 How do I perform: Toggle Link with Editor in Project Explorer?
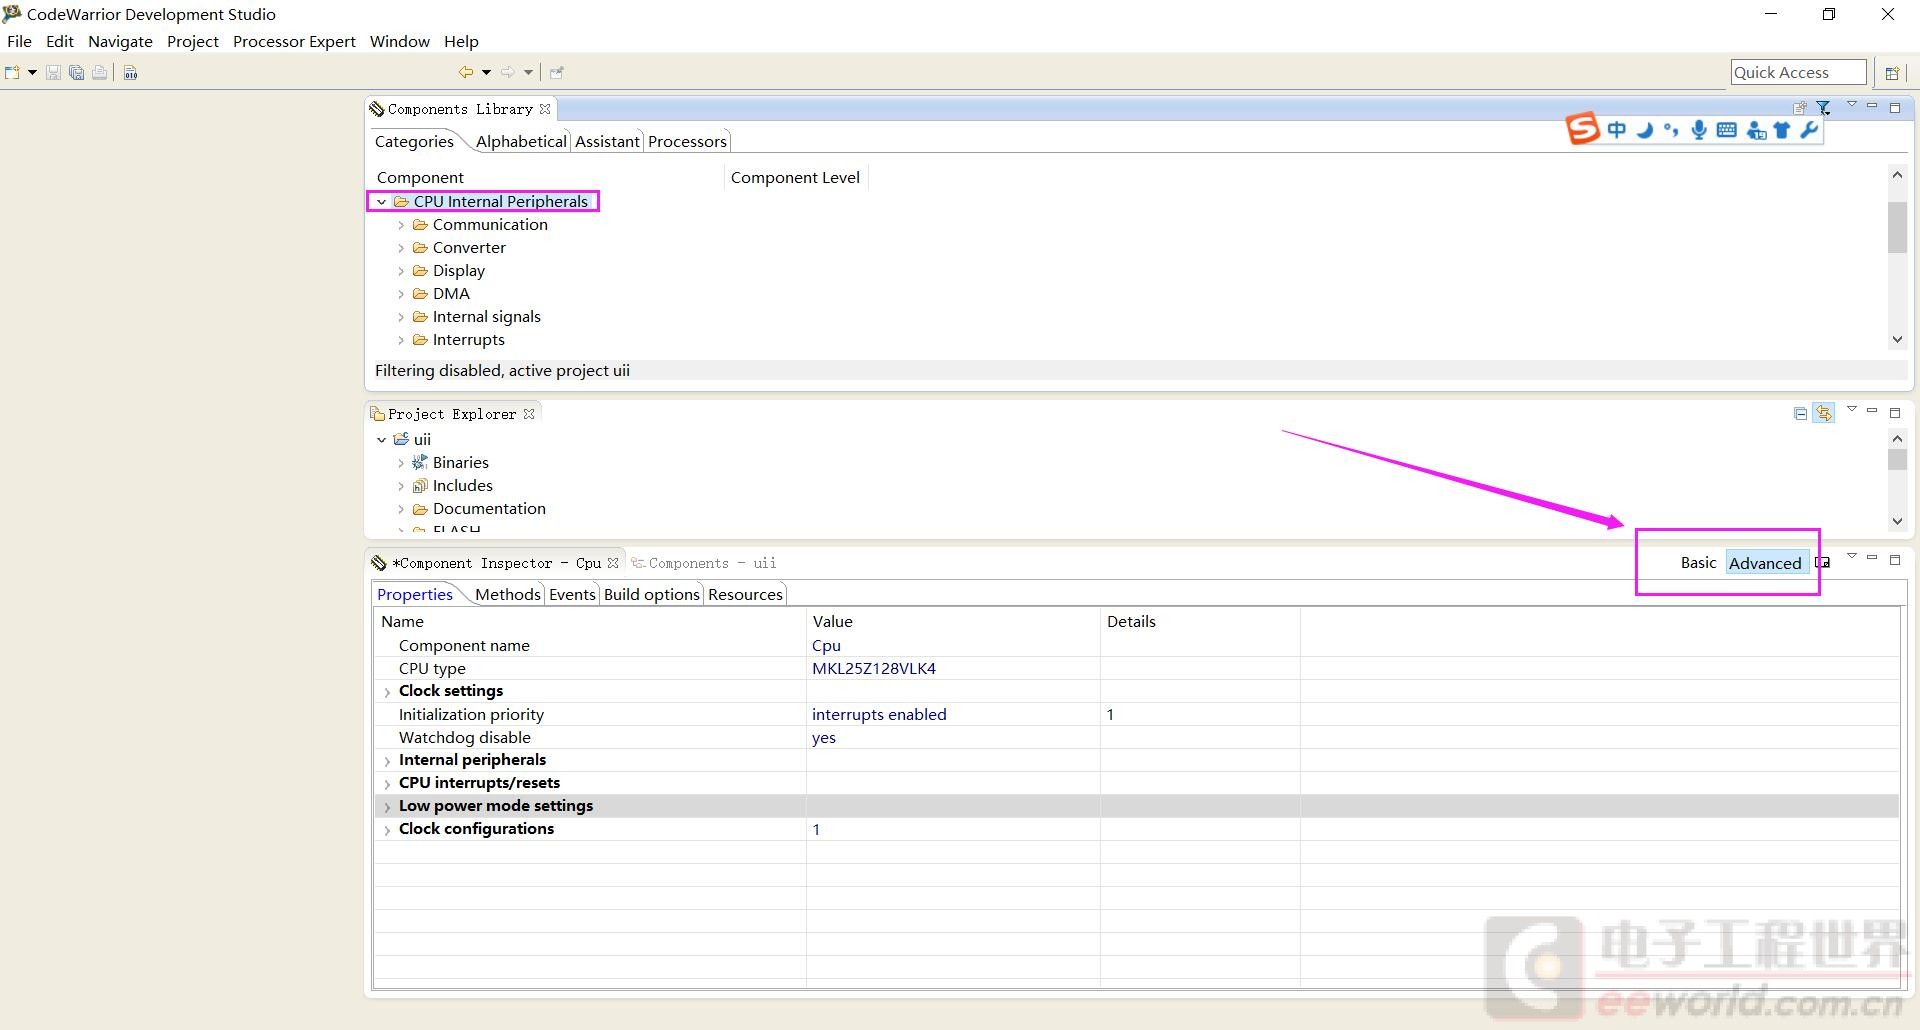tap(1825, 413)
